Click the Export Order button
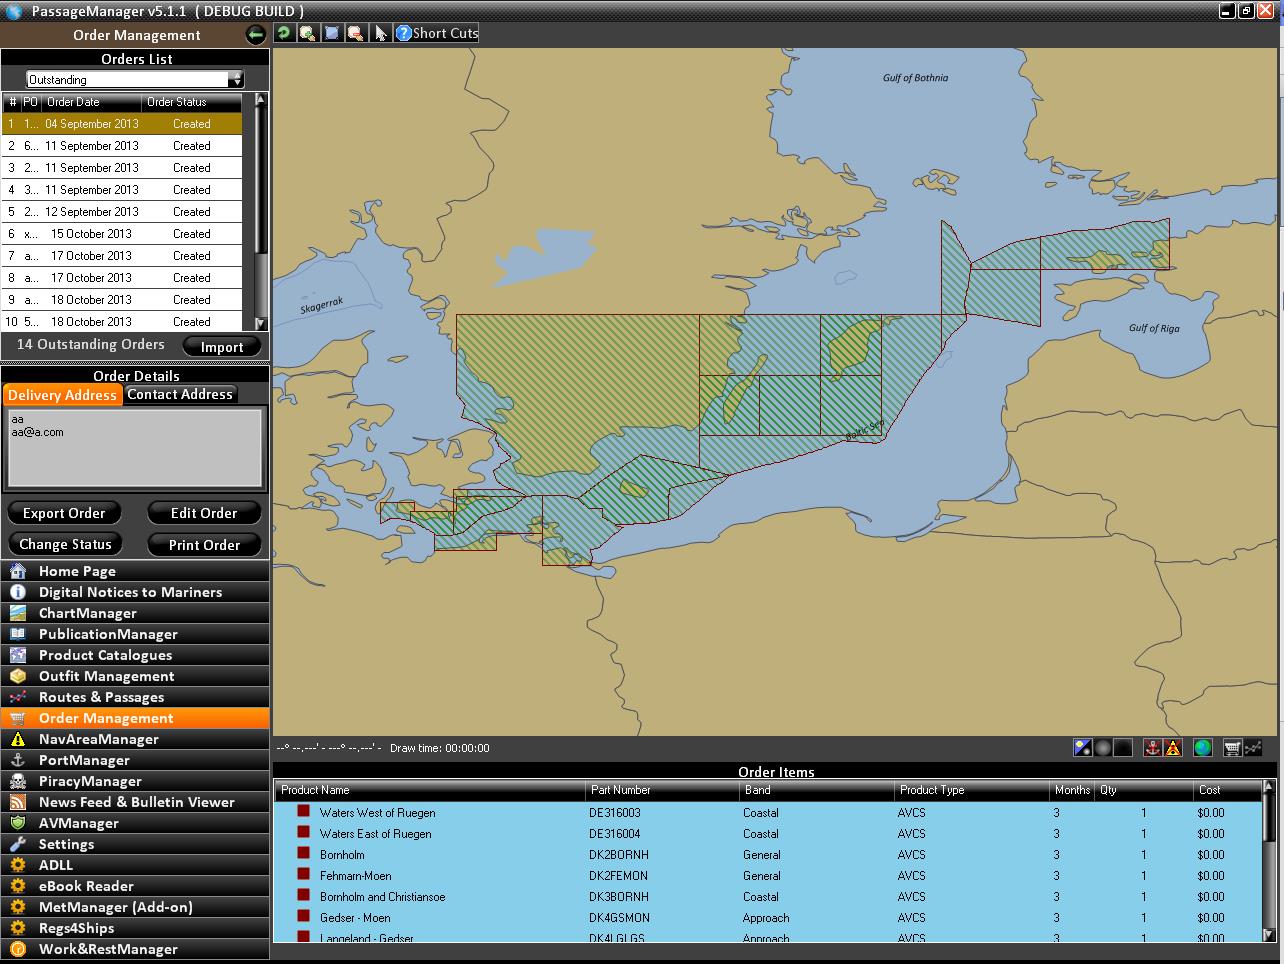1284x964 pixels. click(x=64, y=512)
